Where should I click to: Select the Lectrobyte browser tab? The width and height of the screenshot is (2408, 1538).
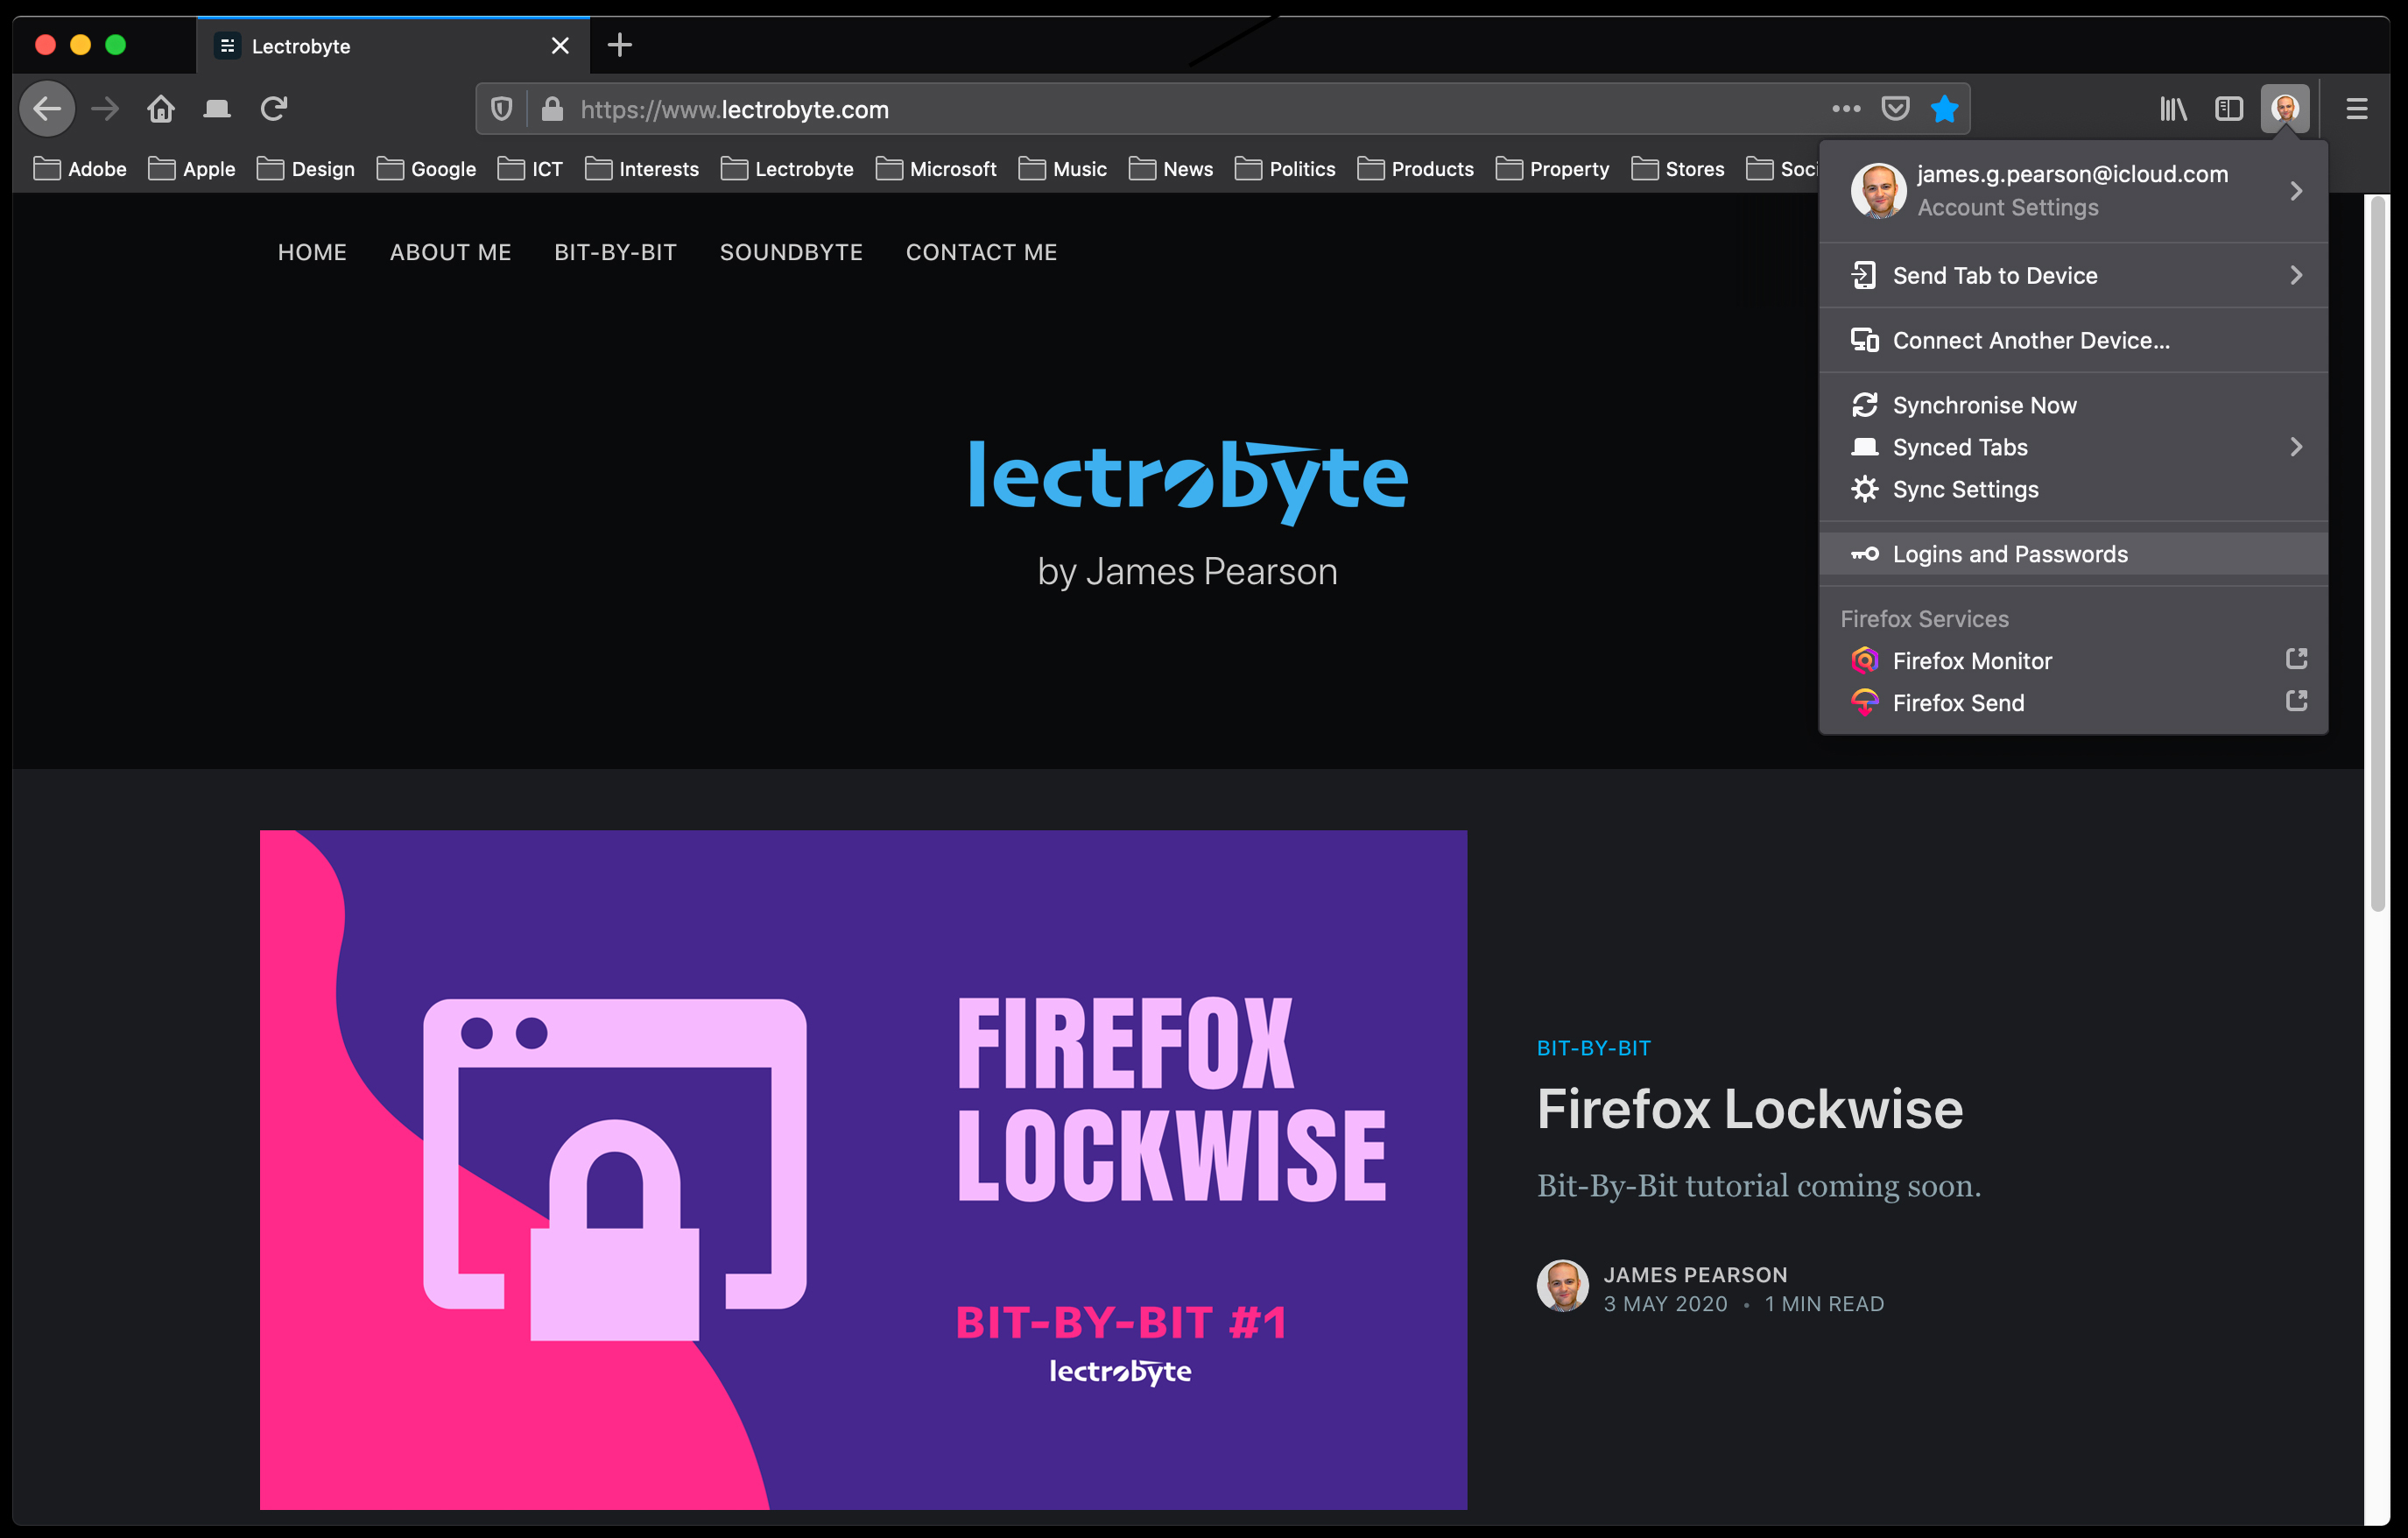[x=393, y=46]
